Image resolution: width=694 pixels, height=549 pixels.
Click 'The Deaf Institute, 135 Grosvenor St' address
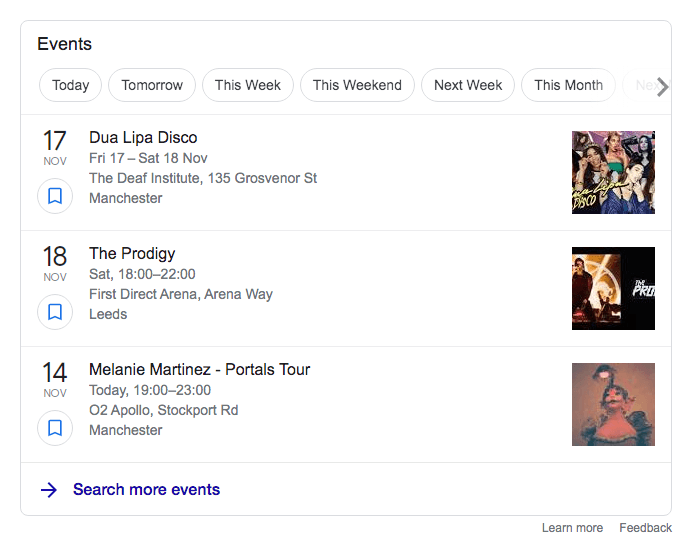[203, 178]
